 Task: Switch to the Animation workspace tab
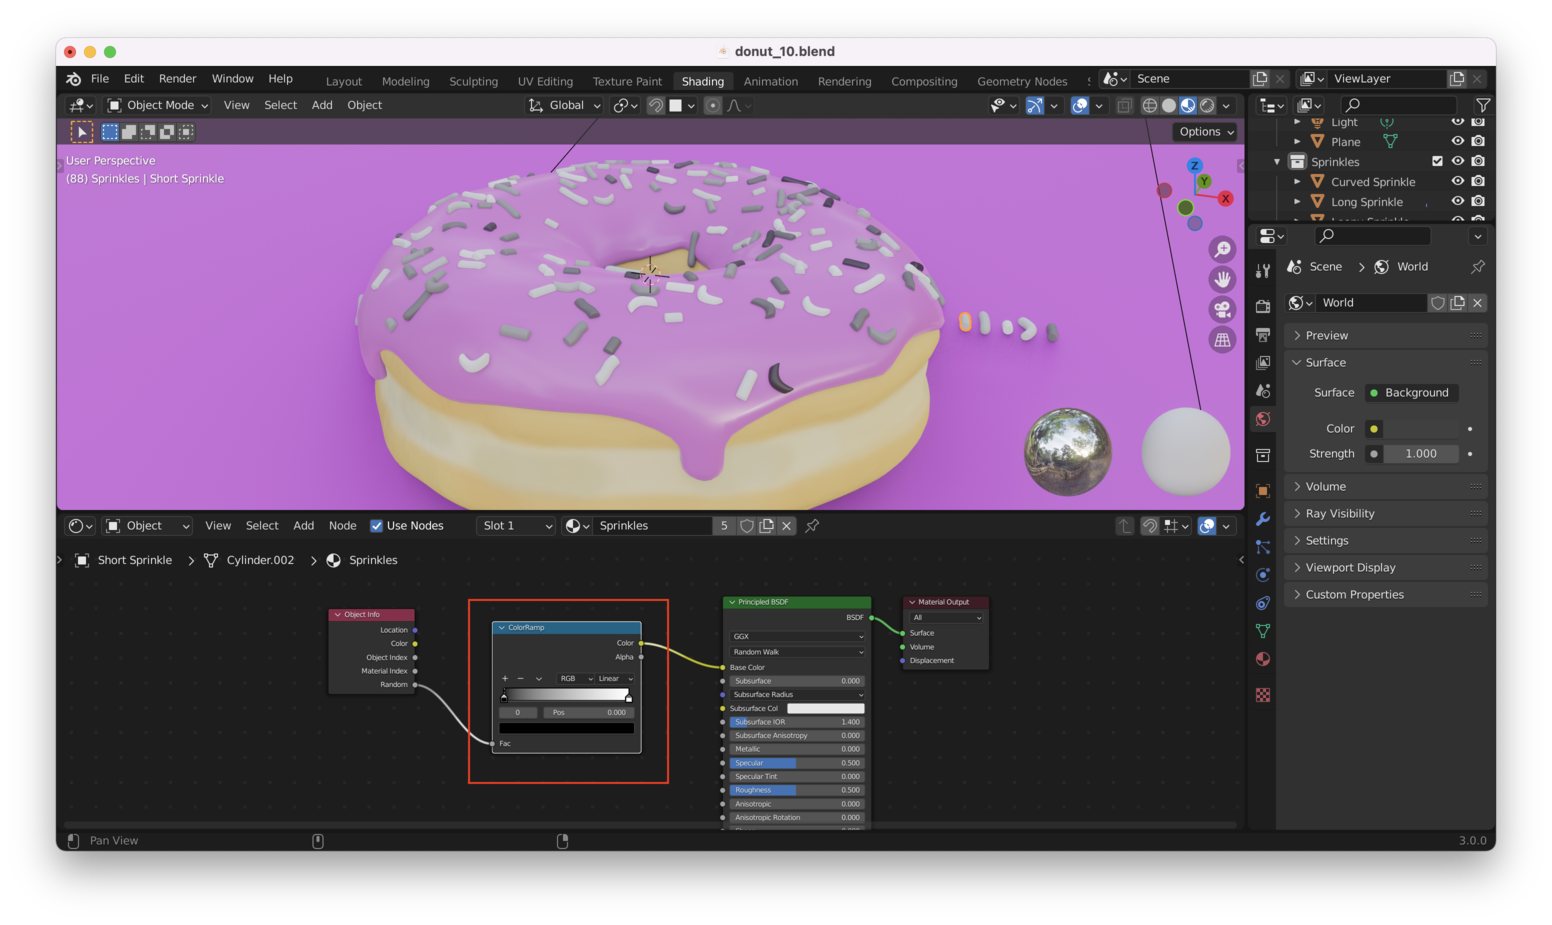[770, 81]
